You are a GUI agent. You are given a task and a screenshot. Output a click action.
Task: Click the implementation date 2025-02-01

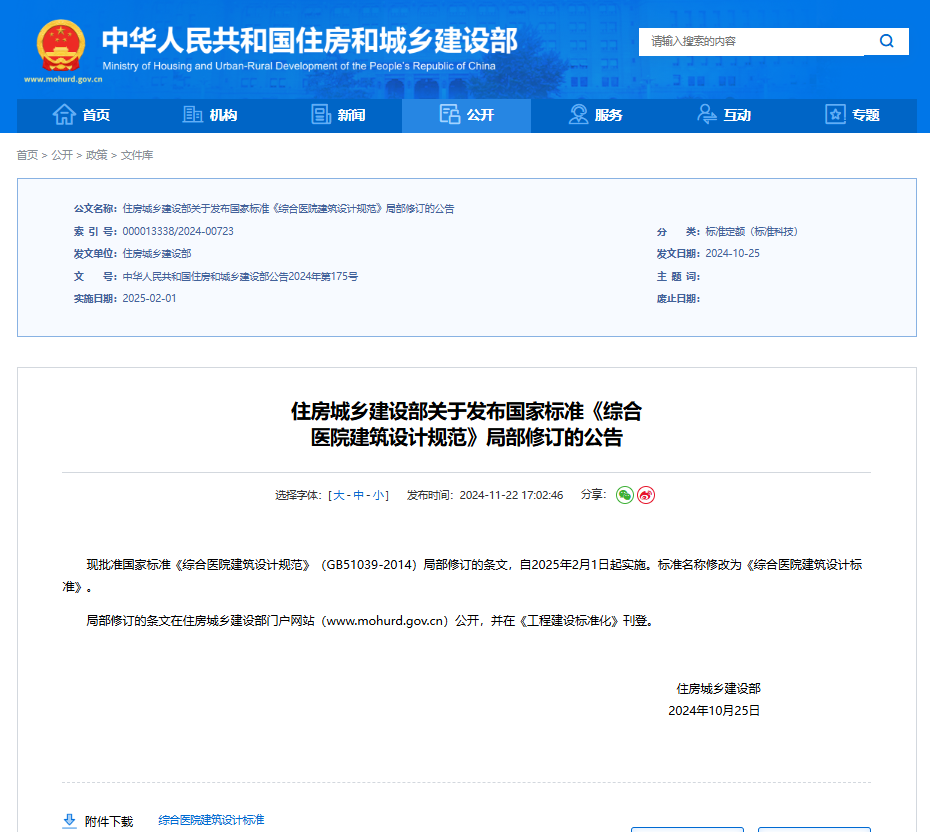tap(149, 298)
